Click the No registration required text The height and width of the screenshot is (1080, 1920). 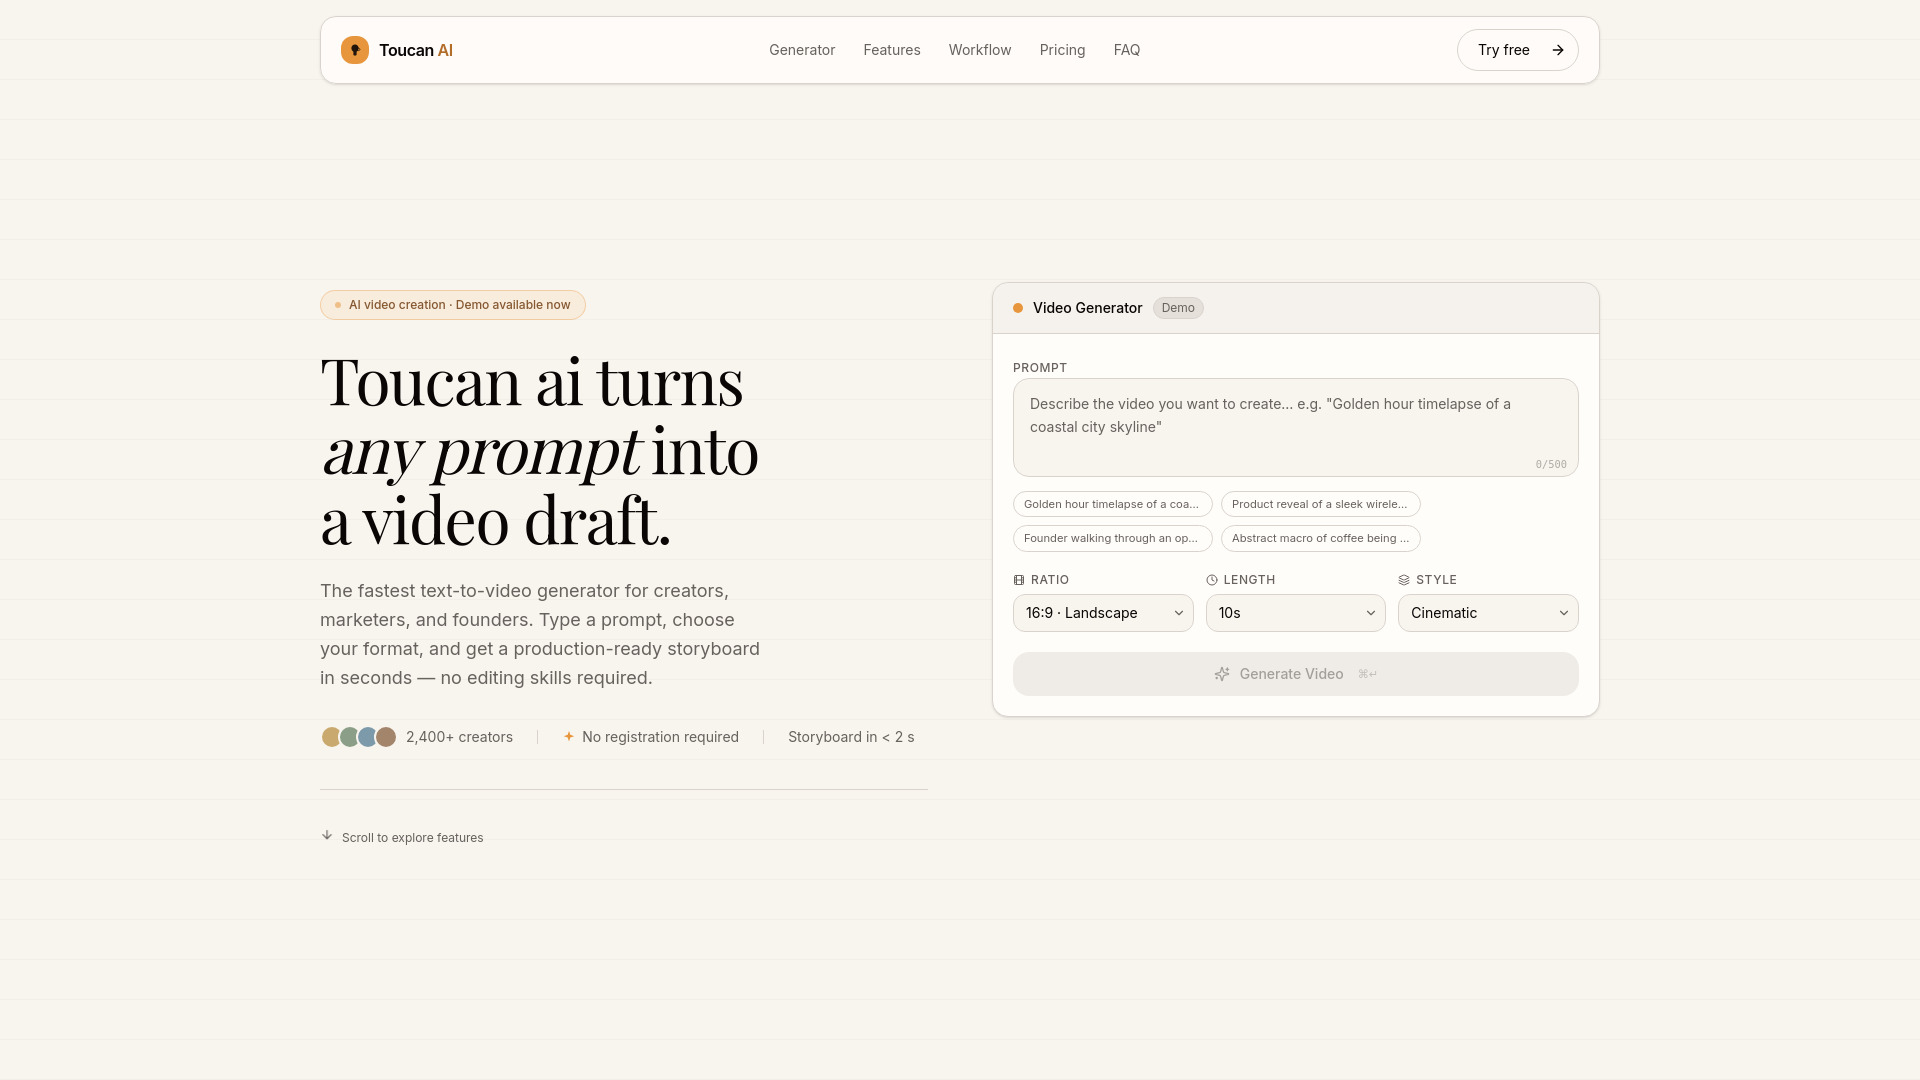[660, 737]
